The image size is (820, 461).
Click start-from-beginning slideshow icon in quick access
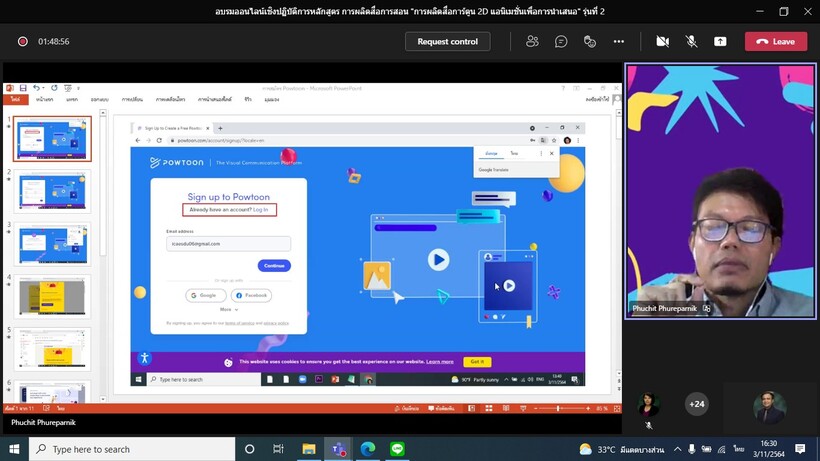[67, 88]
